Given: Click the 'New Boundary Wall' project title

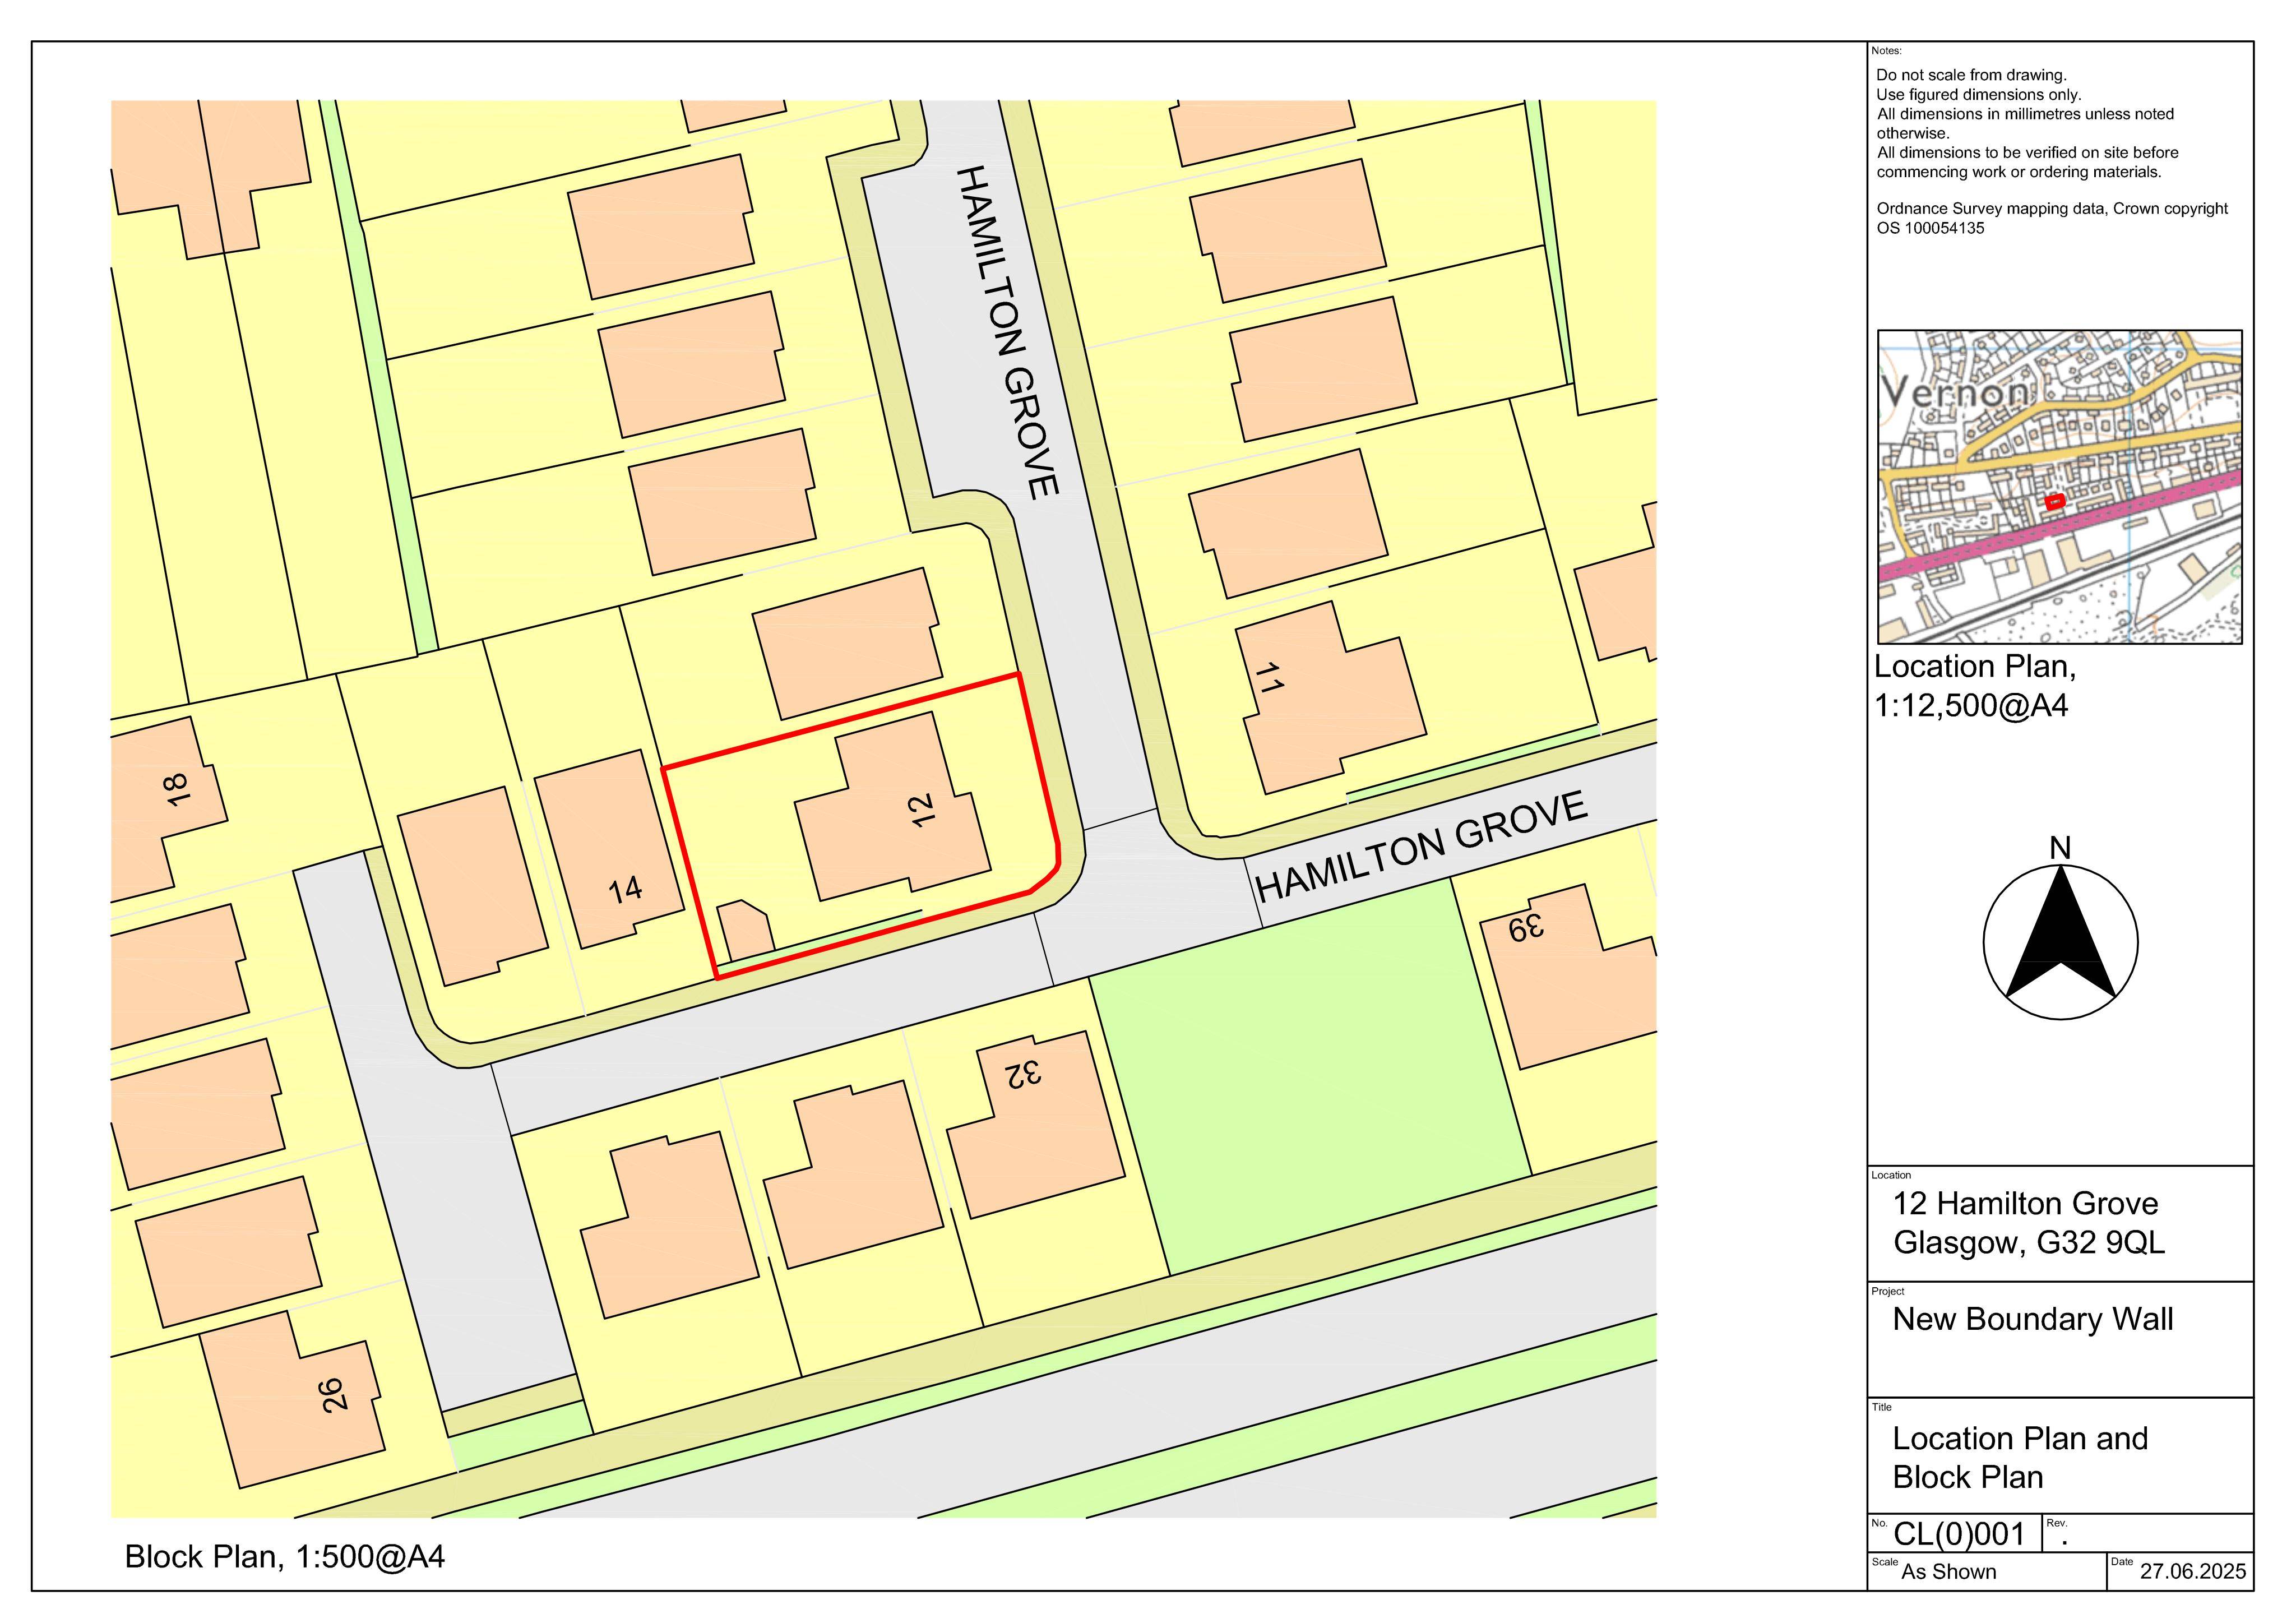Looking at the screenshot, I should (x=2033, y=1319).
